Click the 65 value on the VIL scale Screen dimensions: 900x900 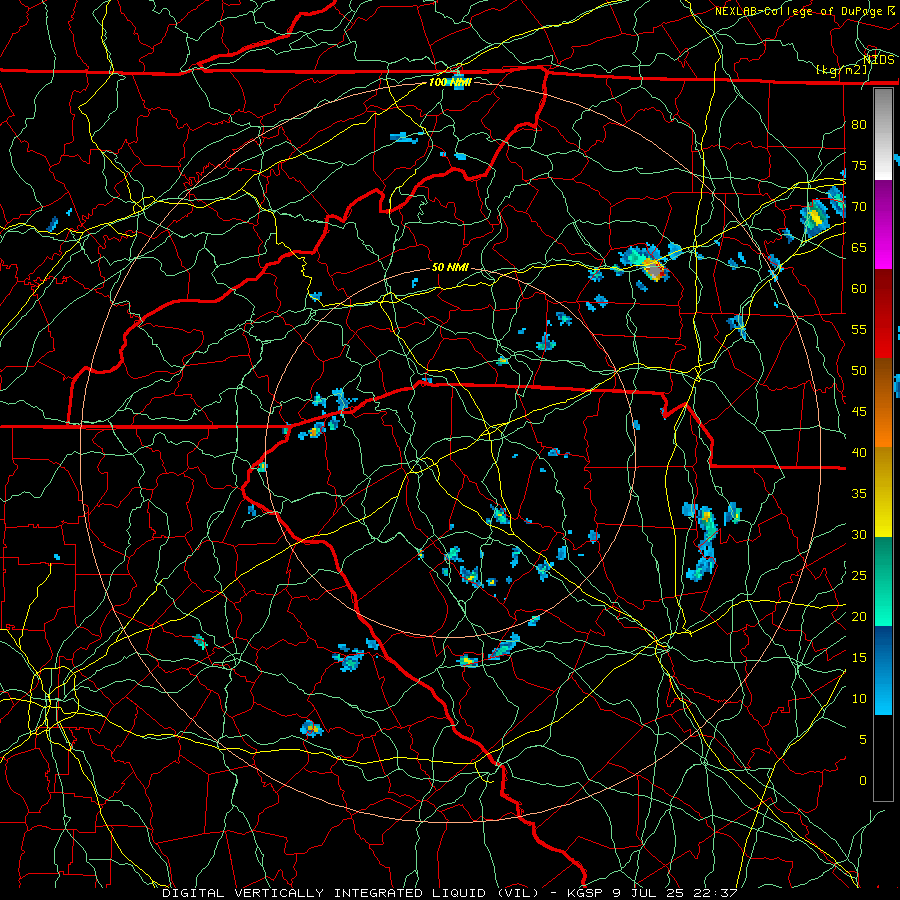coord(859,247)
